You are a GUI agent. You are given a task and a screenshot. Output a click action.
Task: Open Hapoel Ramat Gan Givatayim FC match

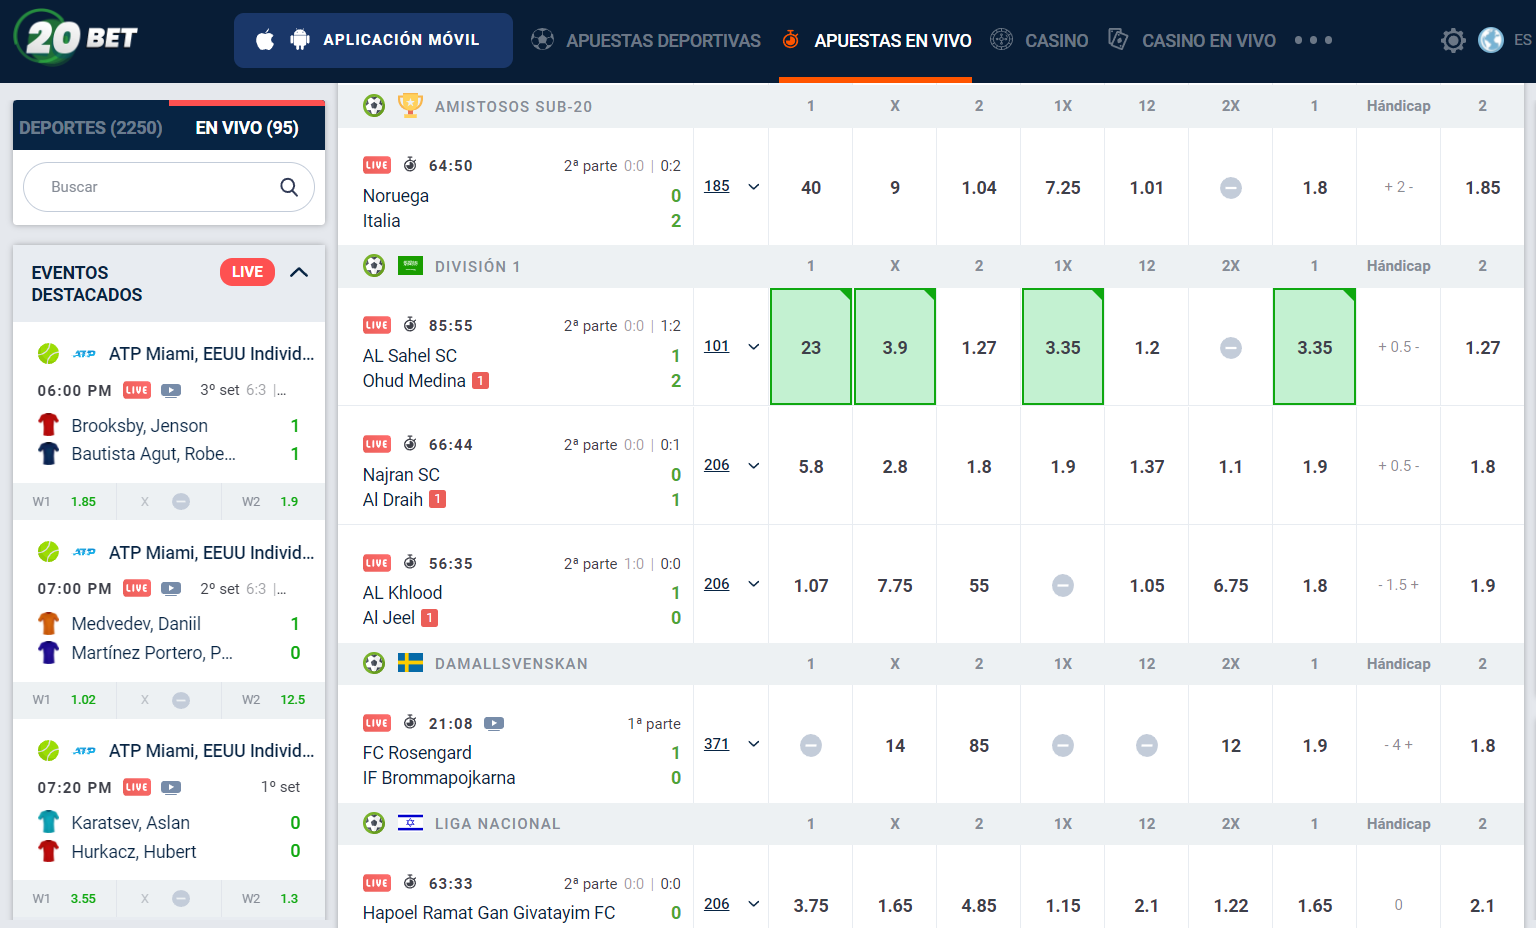[x=489, y=912]
